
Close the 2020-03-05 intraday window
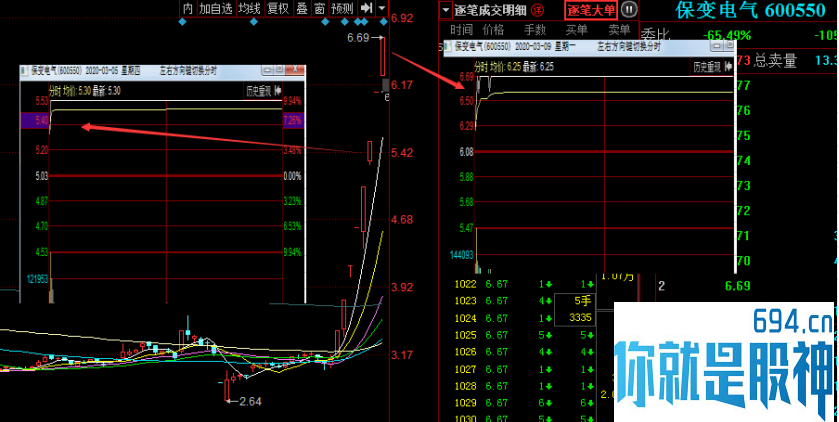(295, 70)
